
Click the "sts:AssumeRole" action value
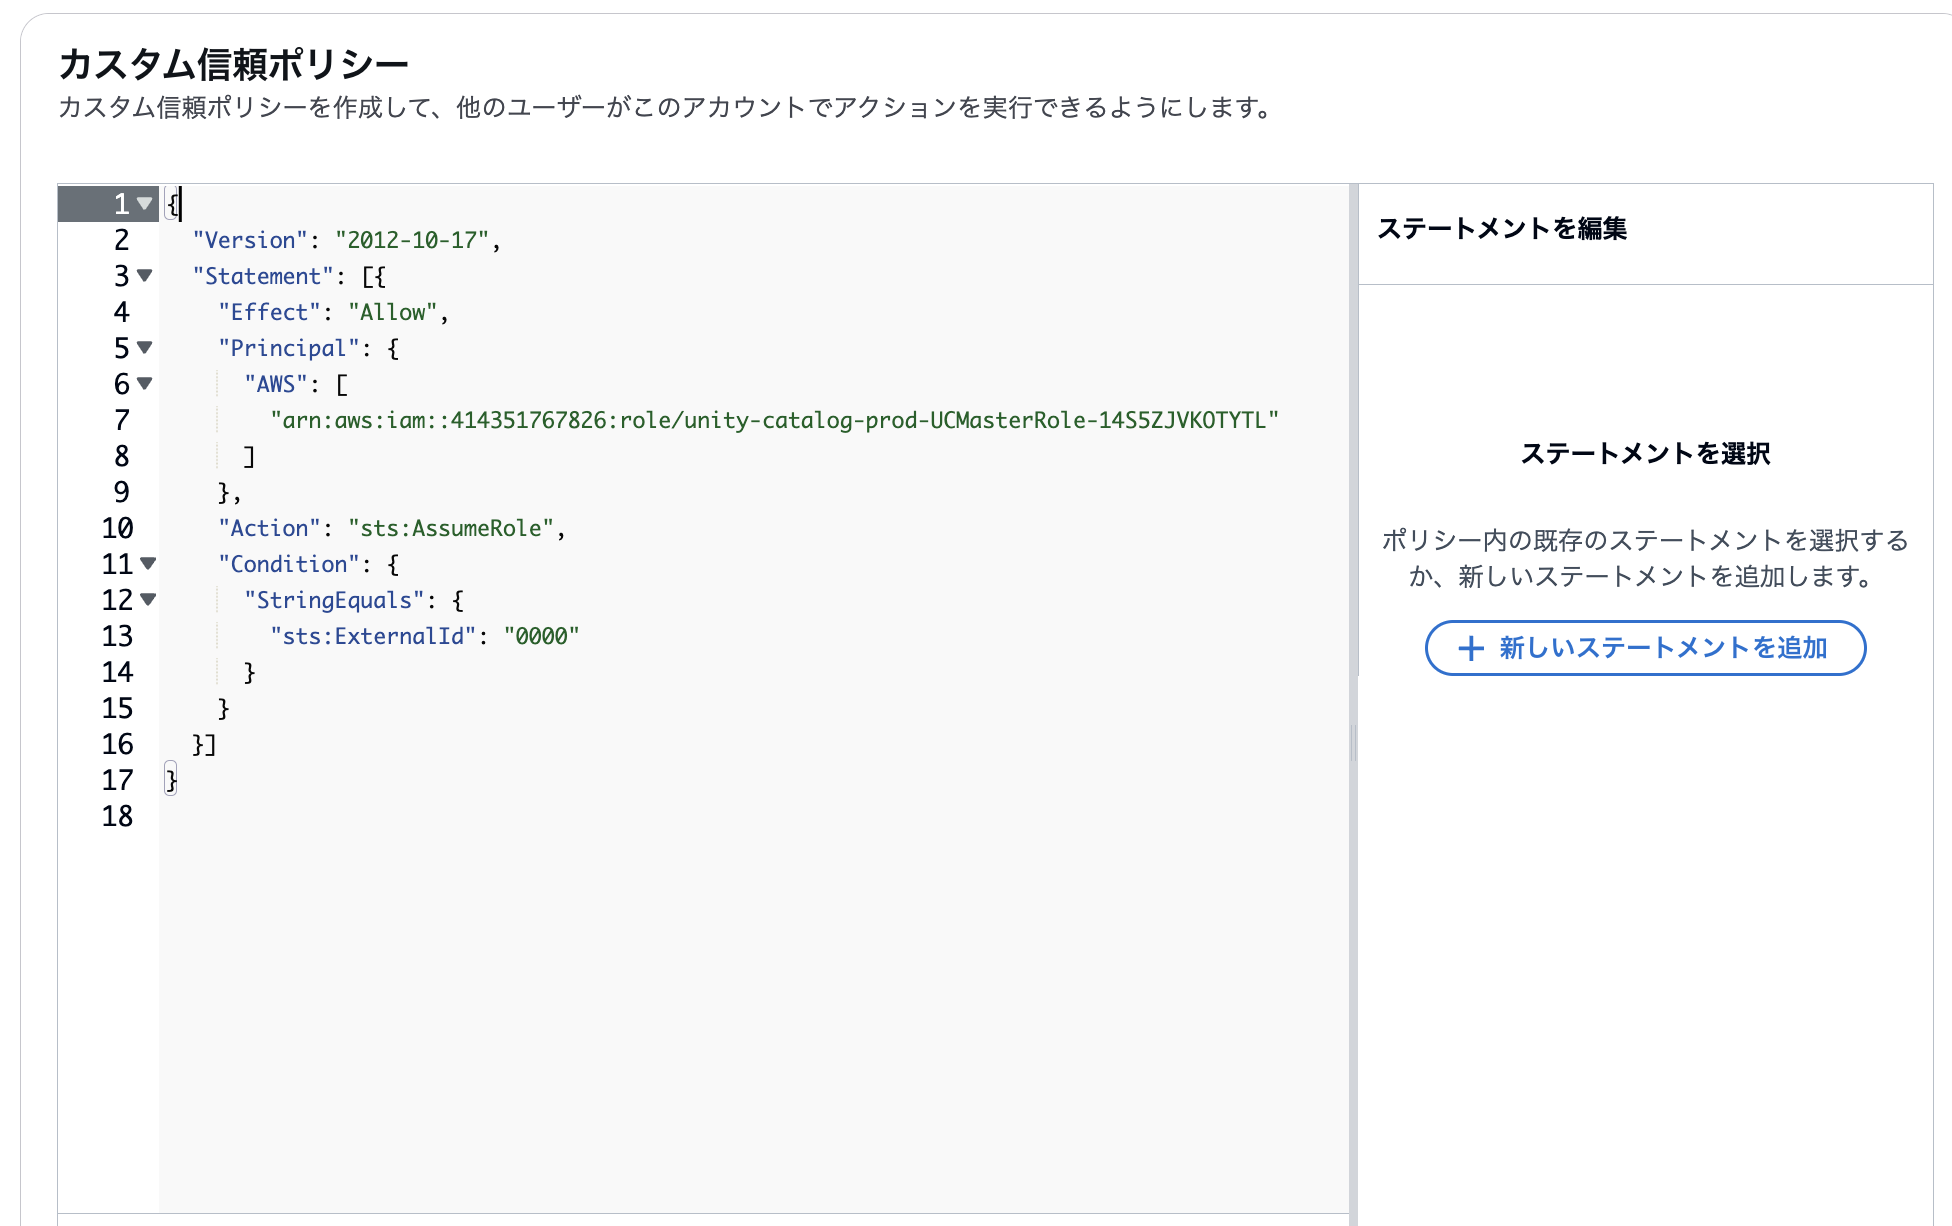pyautogui.click(x=450, y=528)
